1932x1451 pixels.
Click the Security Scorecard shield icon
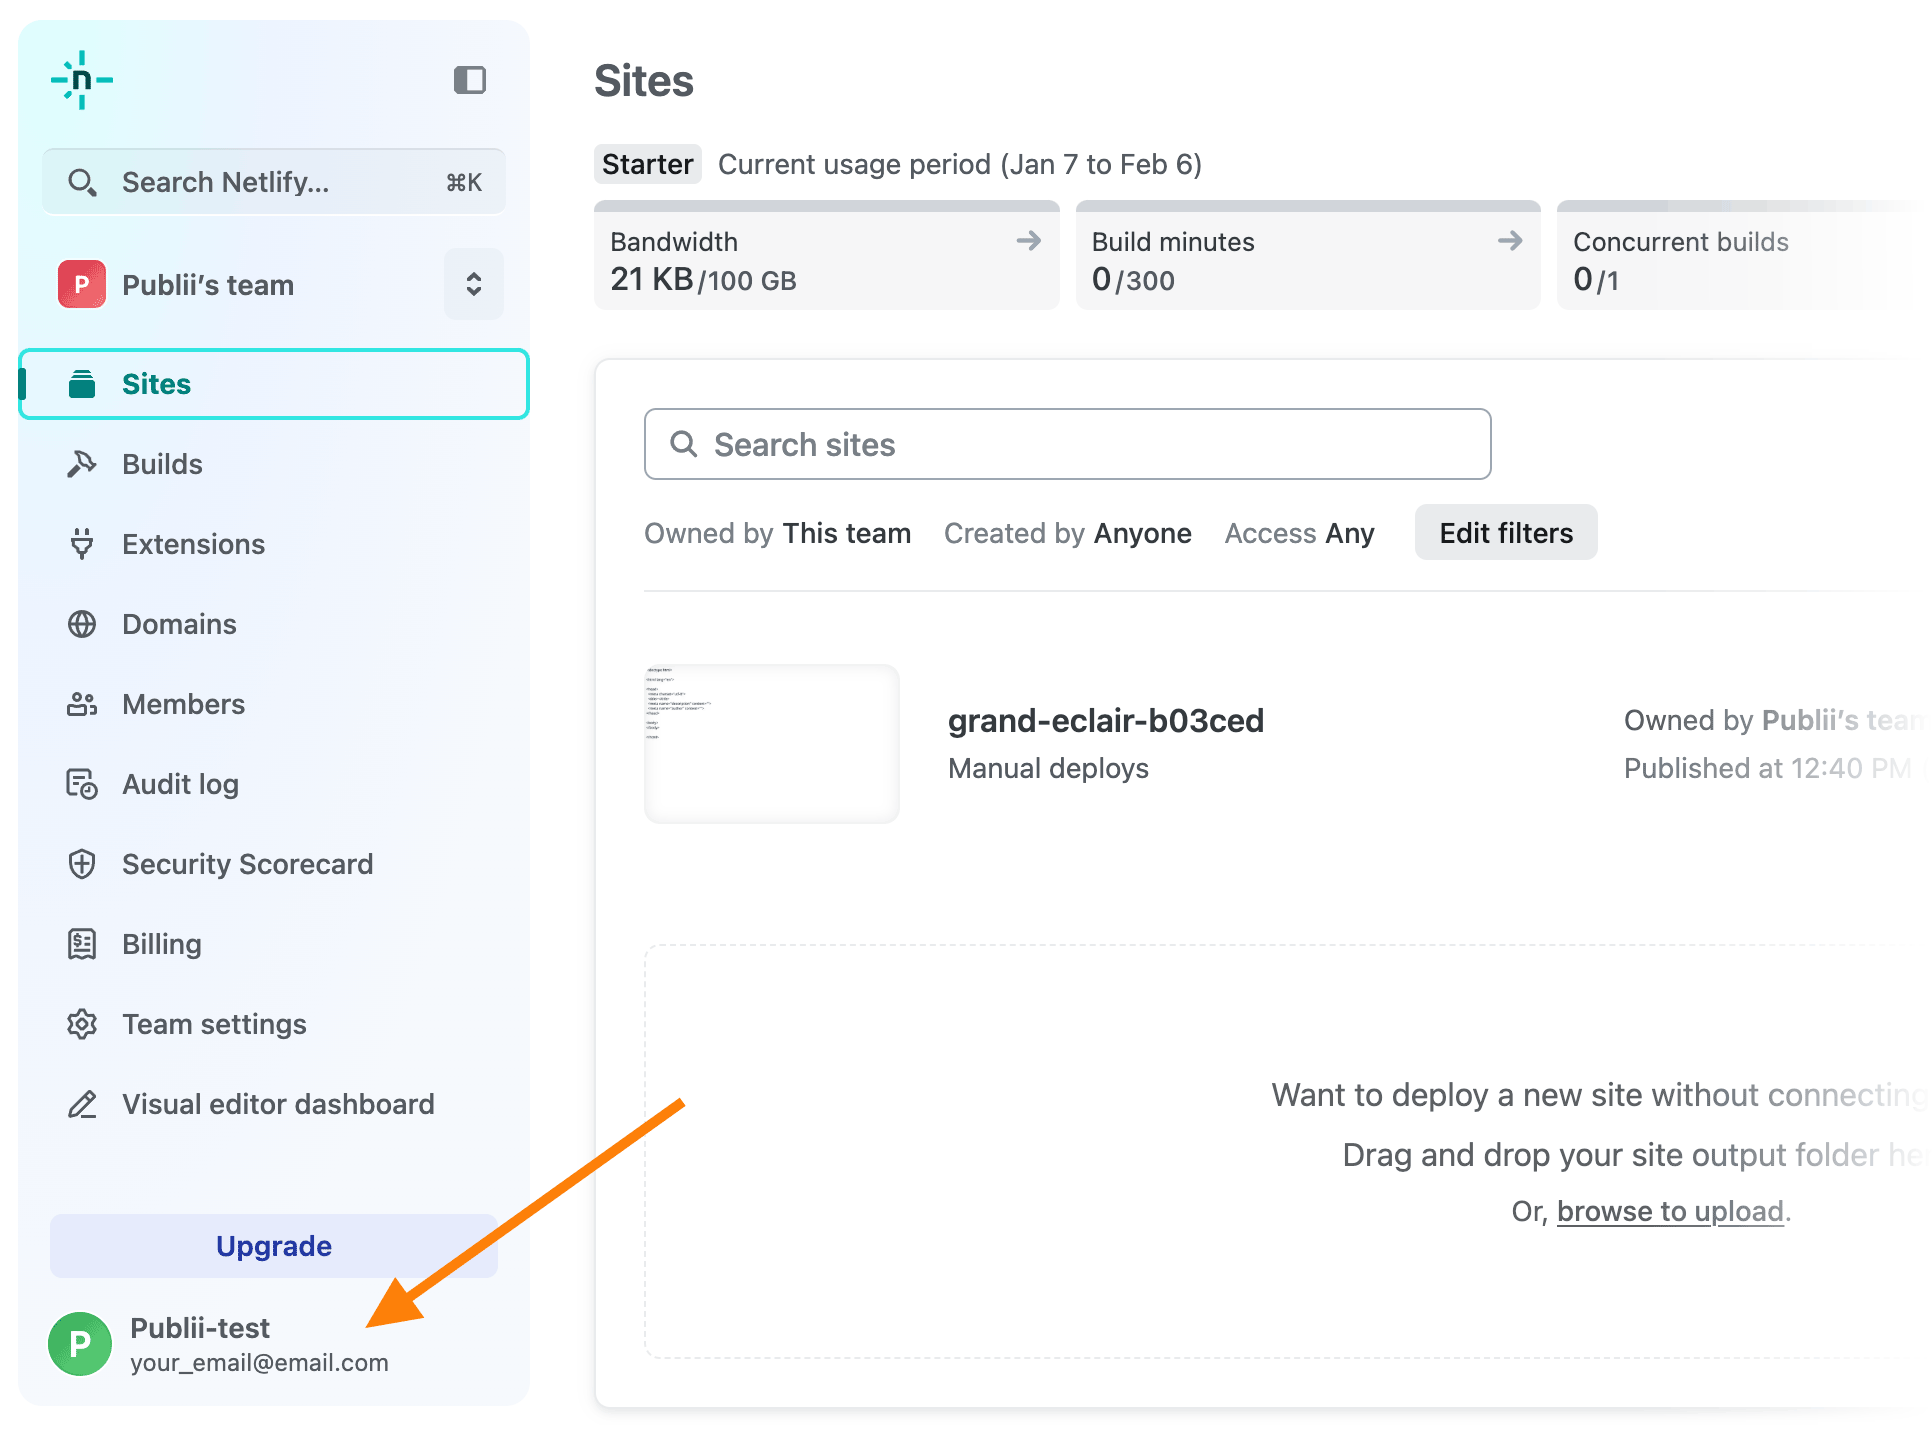[82, 864]
